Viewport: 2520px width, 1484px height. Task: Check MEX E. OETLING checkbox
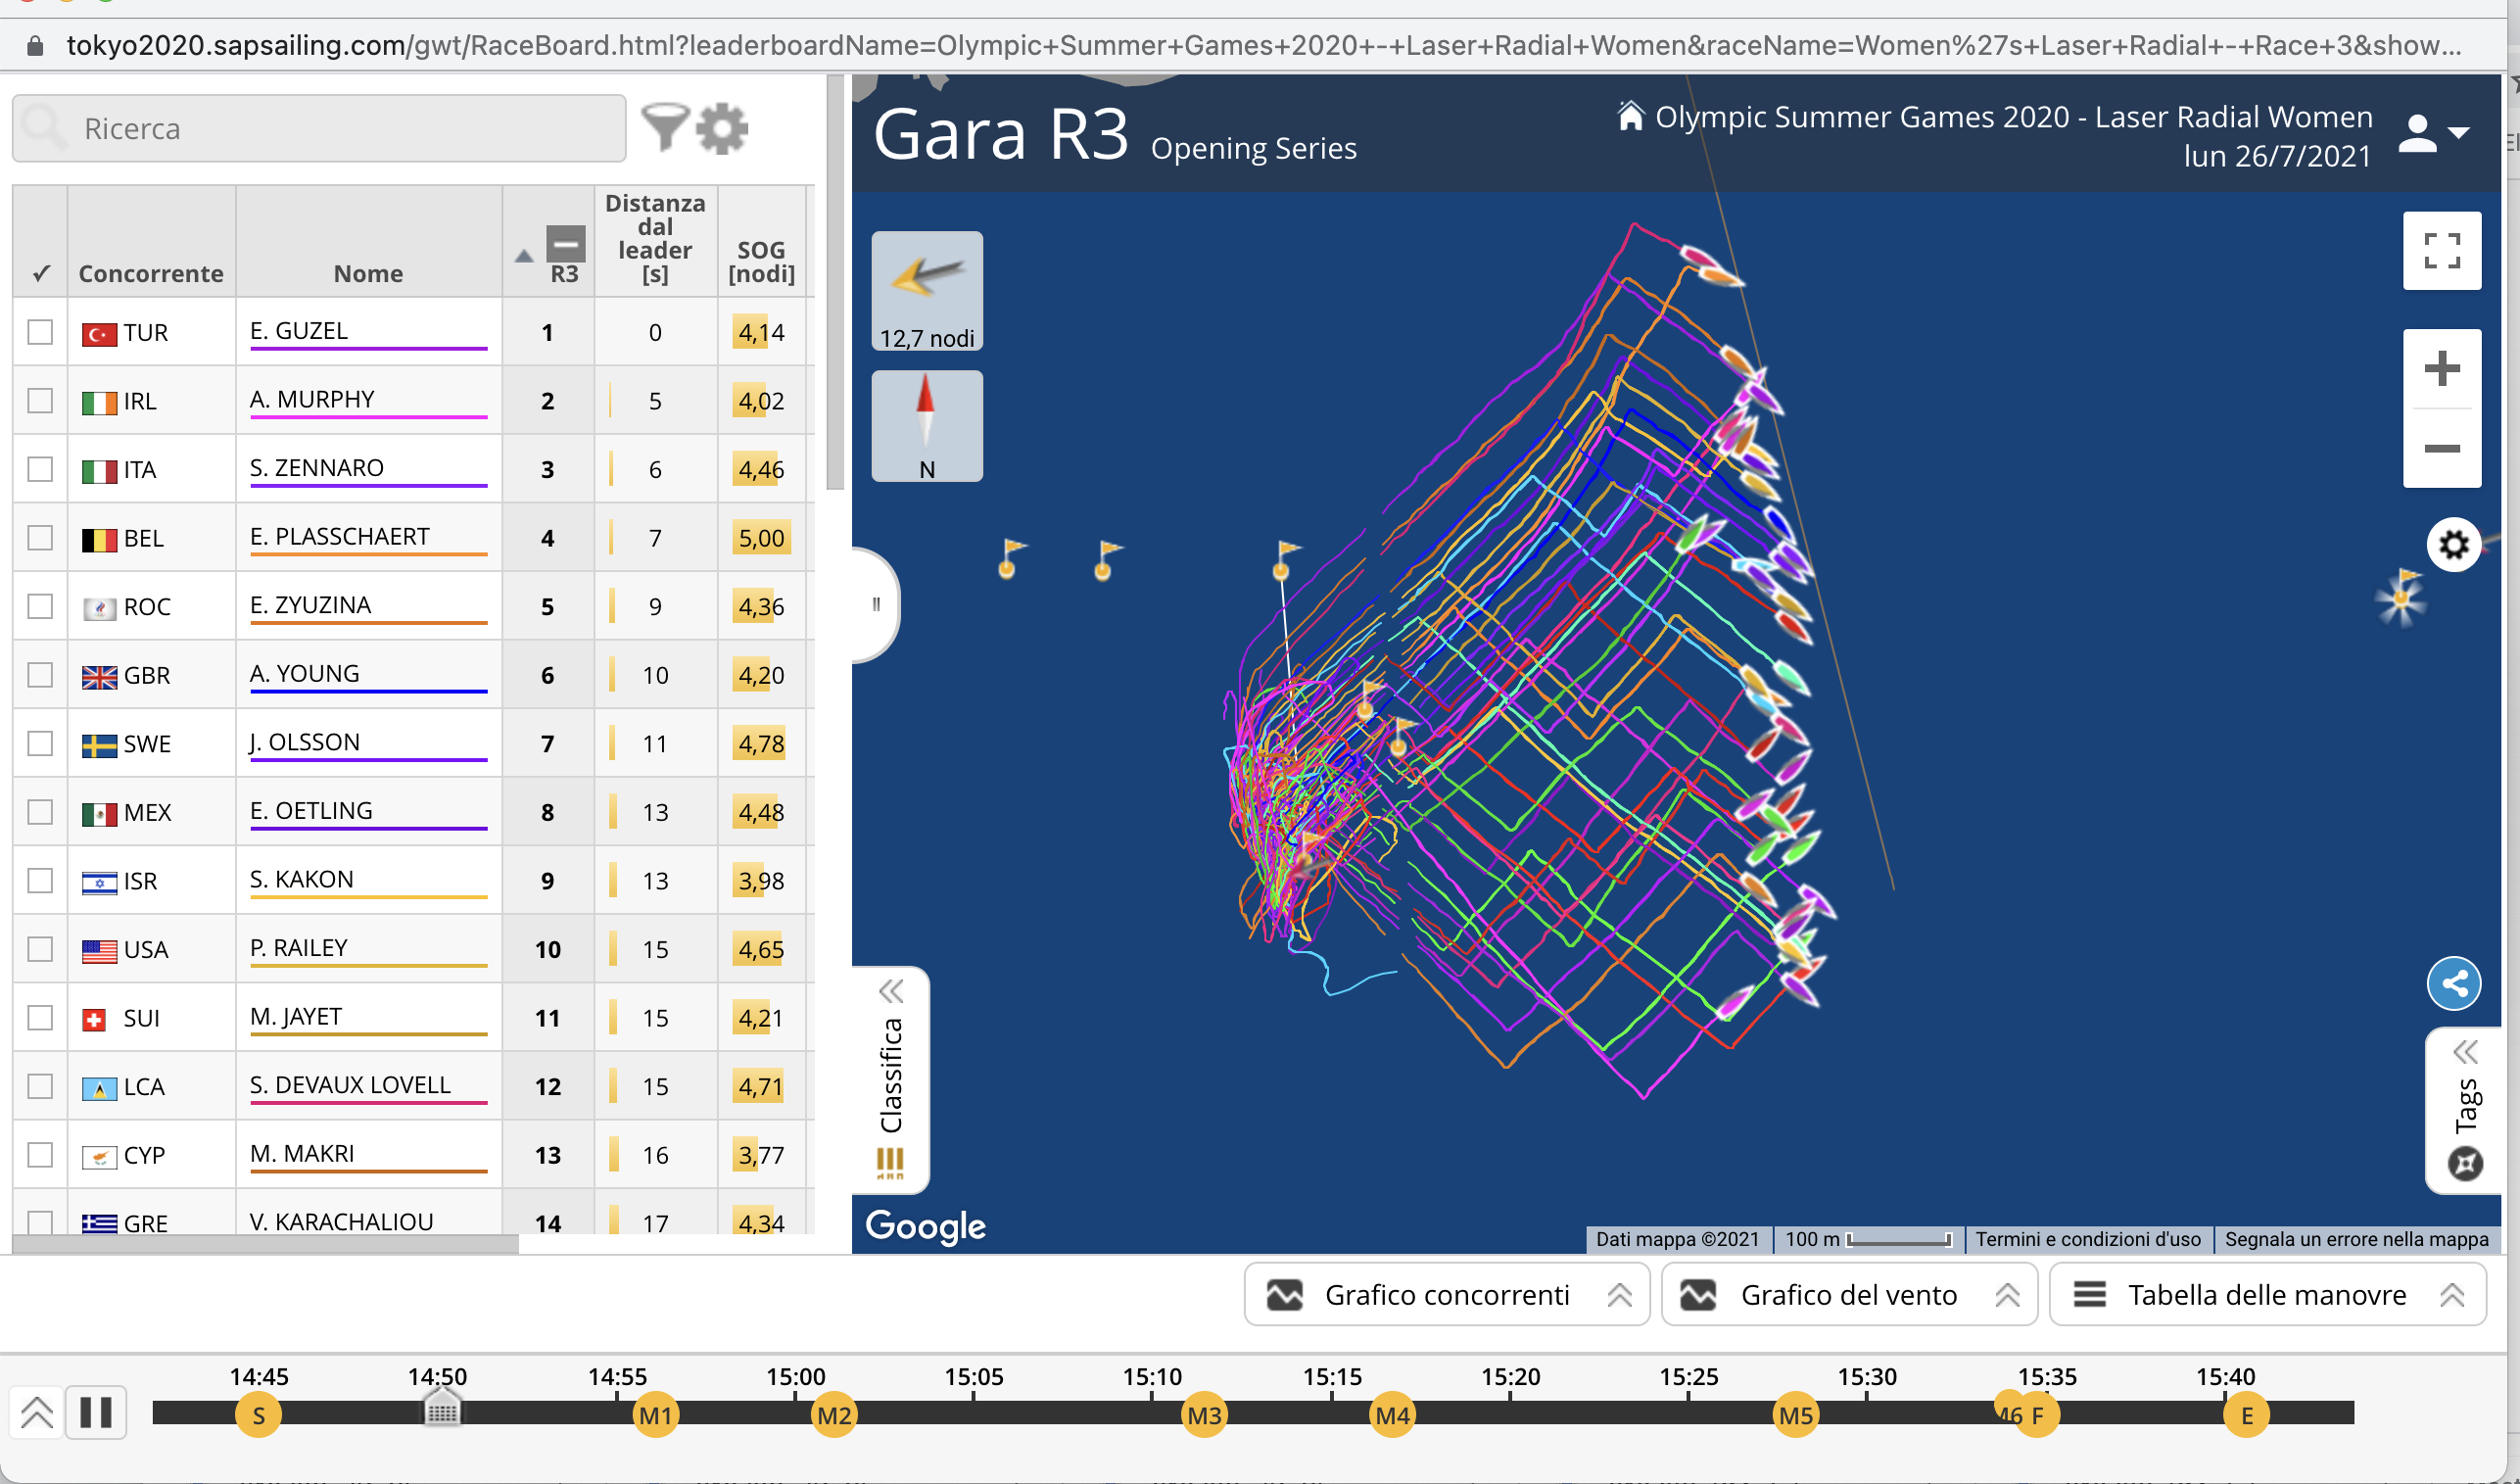coord(40,812)
